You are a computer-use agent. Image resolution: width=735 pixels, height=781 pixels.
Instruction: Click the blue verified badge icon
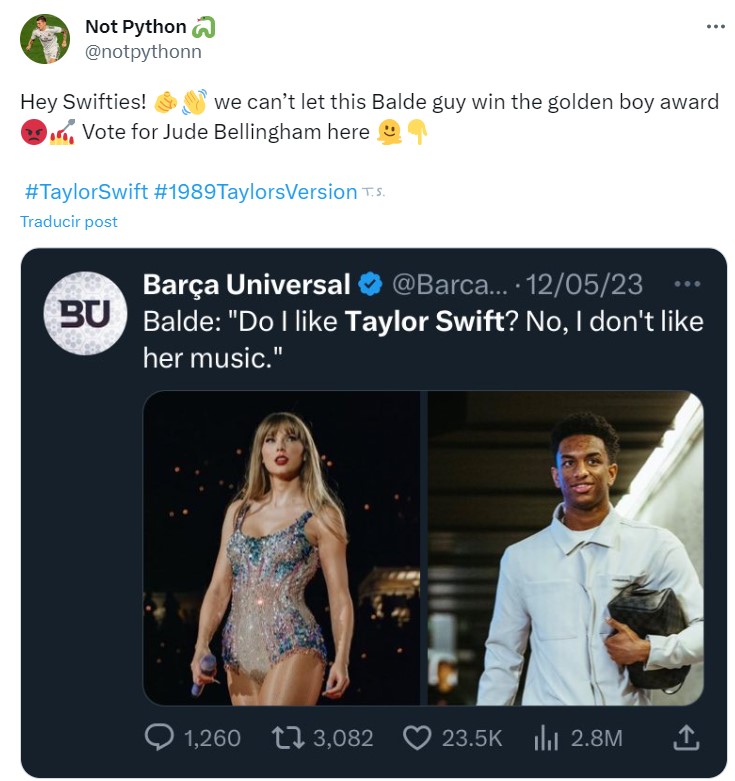[x=370, y=285]
